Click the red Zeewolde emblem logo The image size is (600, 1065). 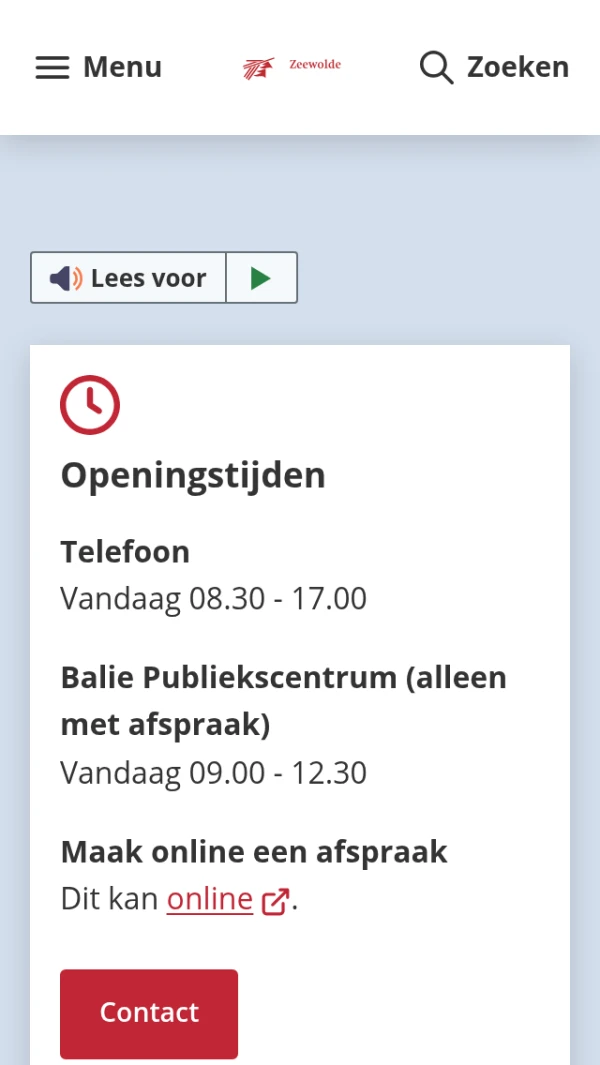coord(259,68)
